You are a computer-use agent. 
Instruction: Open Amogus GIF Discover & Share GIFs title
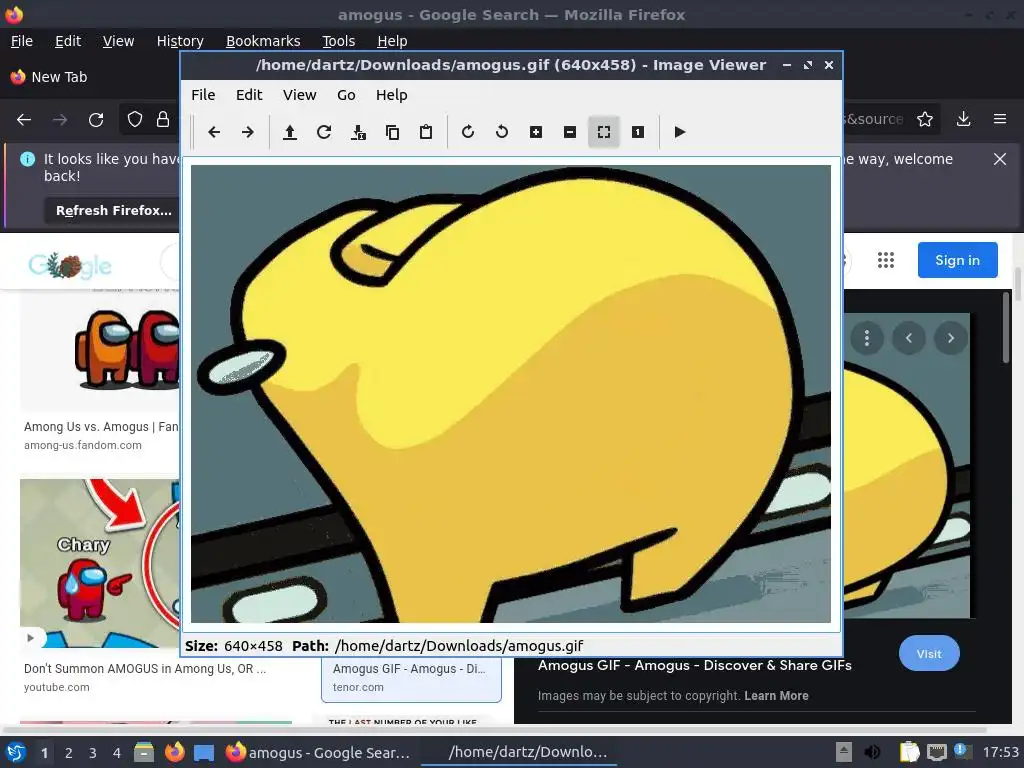695,665
